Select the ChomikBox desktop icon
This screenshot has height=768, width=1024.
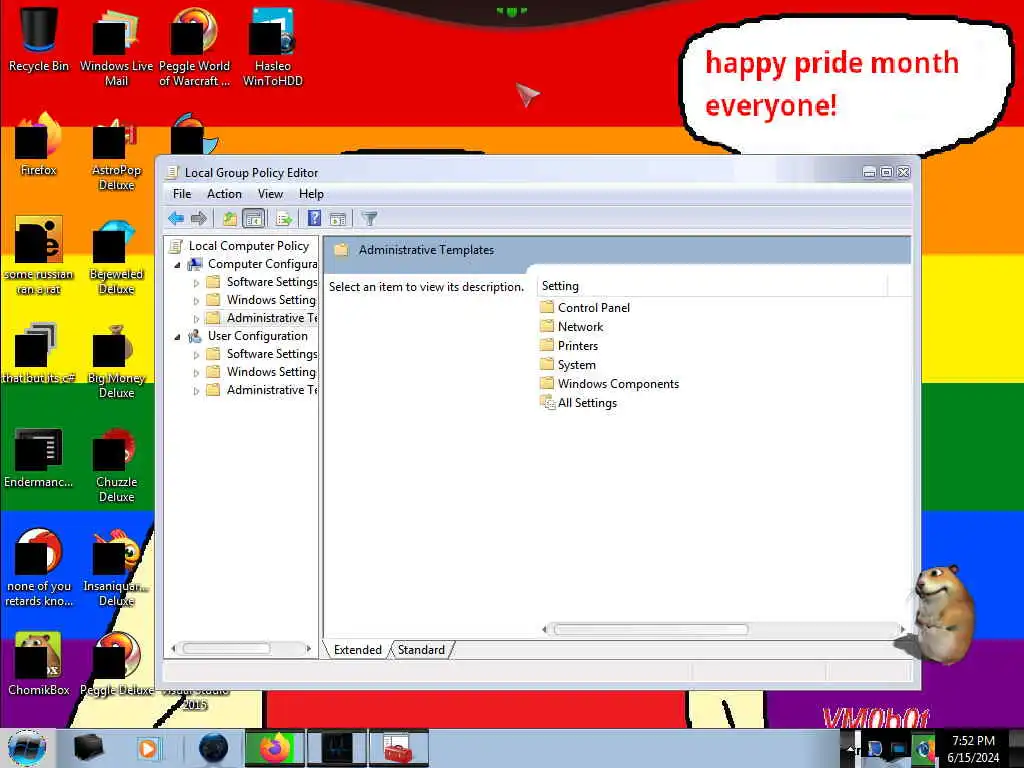tap(39, 664)
